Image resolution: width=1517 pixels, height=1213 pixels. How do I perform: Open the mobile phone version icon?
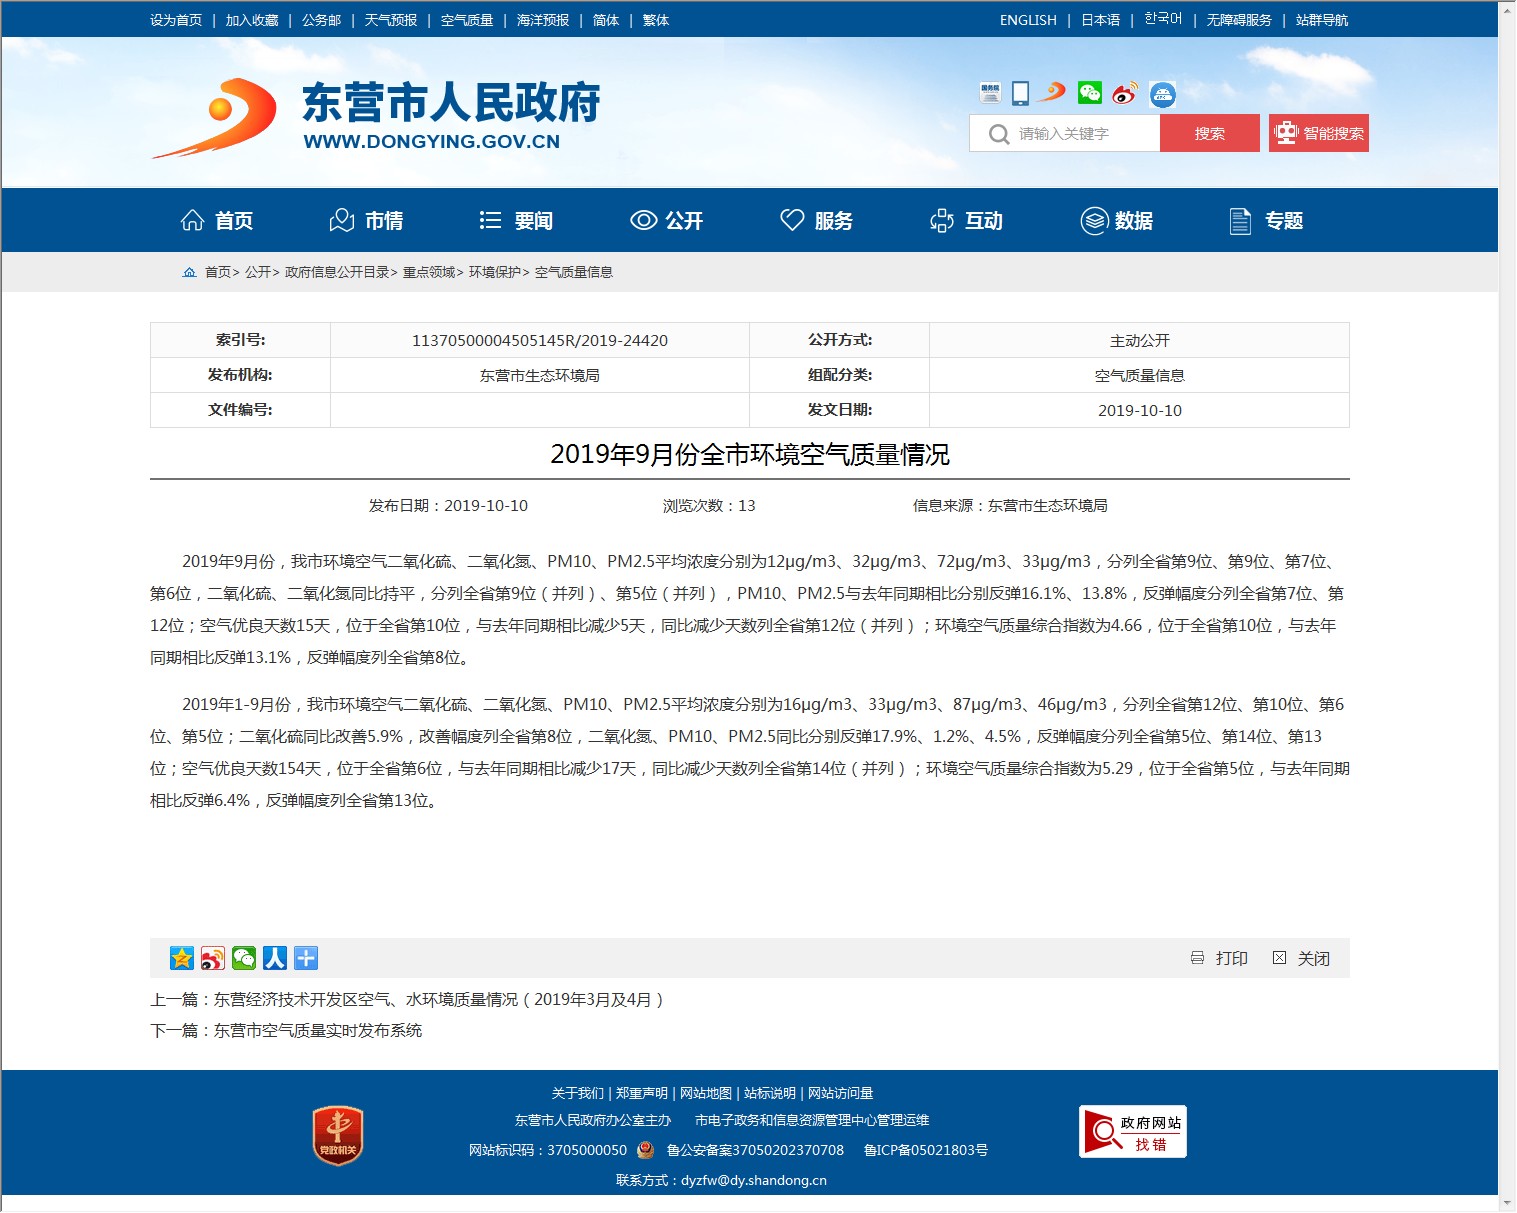(x=1020, y=93)
